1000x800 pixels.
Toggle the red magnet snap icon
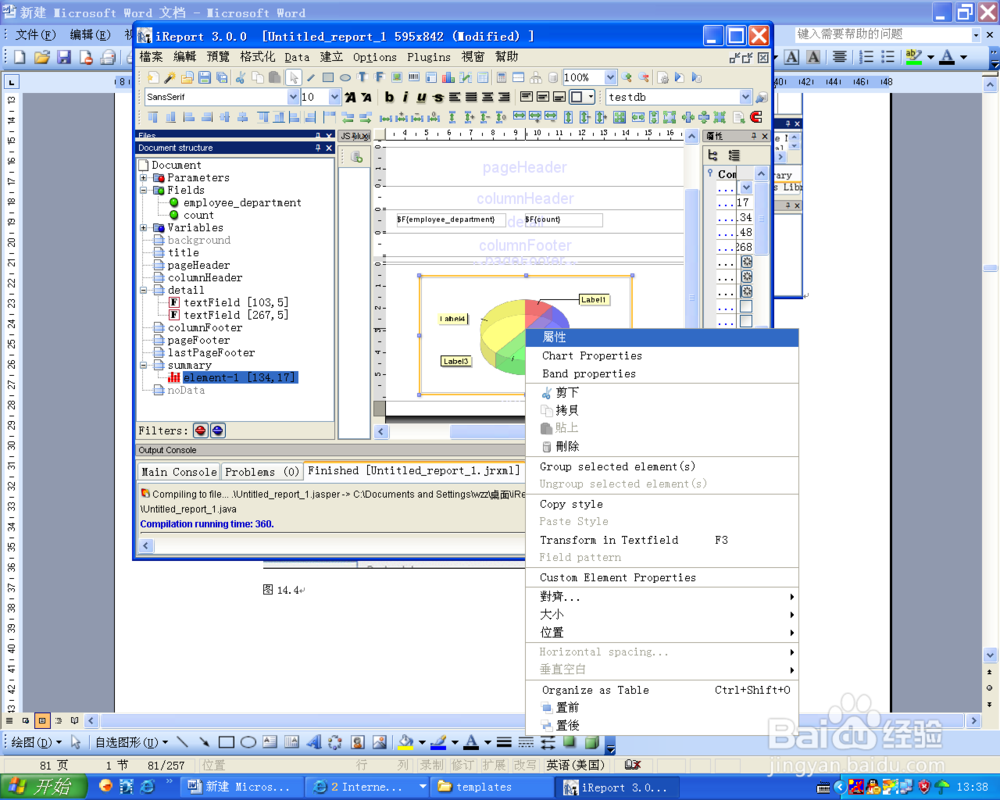(x=756, y=117)
